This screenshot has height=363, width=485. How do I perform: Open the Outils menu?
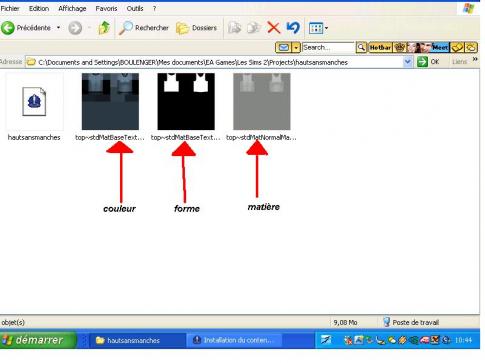coord(135,9)
